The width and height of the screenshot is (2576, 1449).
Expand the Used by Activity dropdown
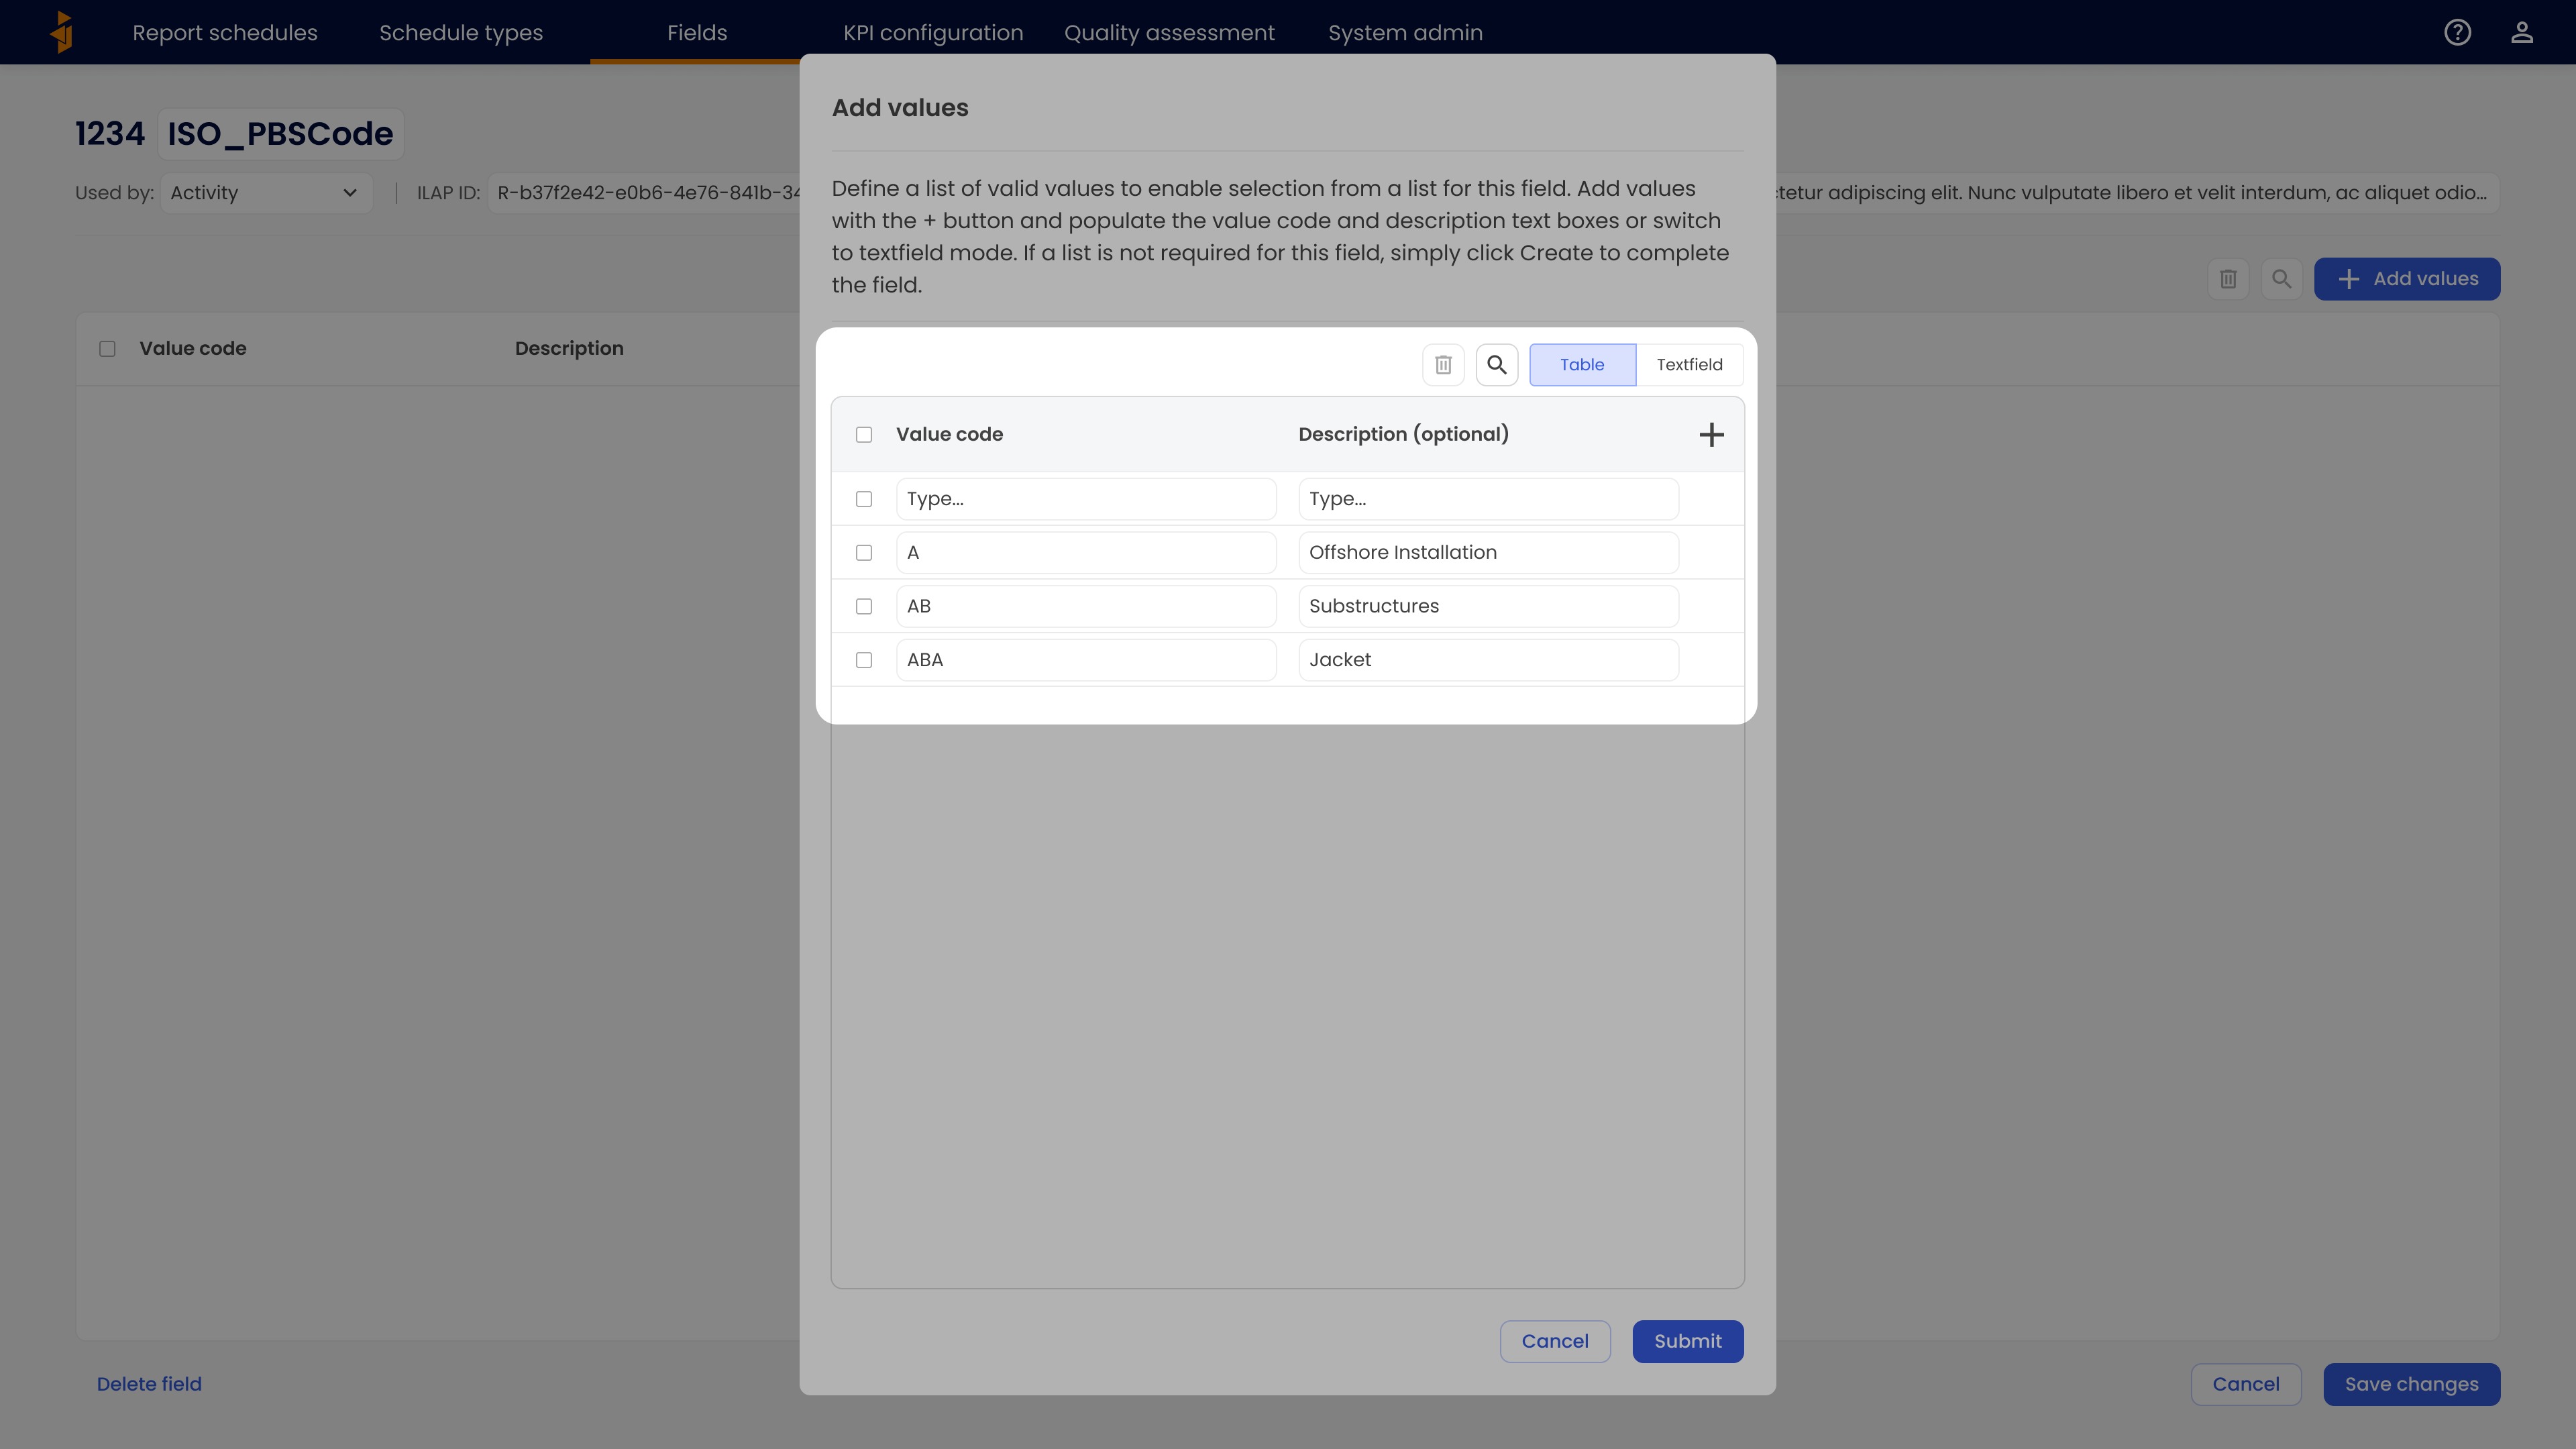point(265,193)
